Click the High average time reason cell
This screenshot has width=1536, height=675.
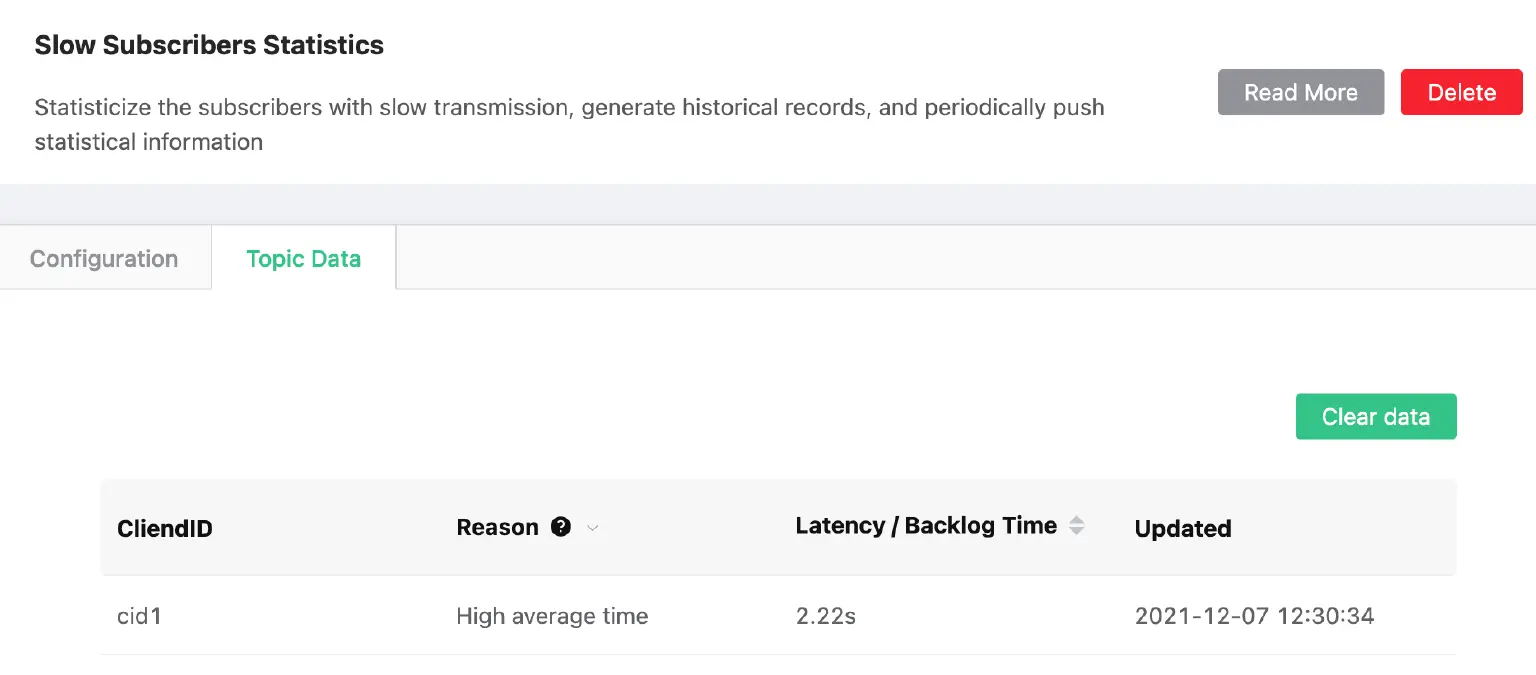click(552, 616)
